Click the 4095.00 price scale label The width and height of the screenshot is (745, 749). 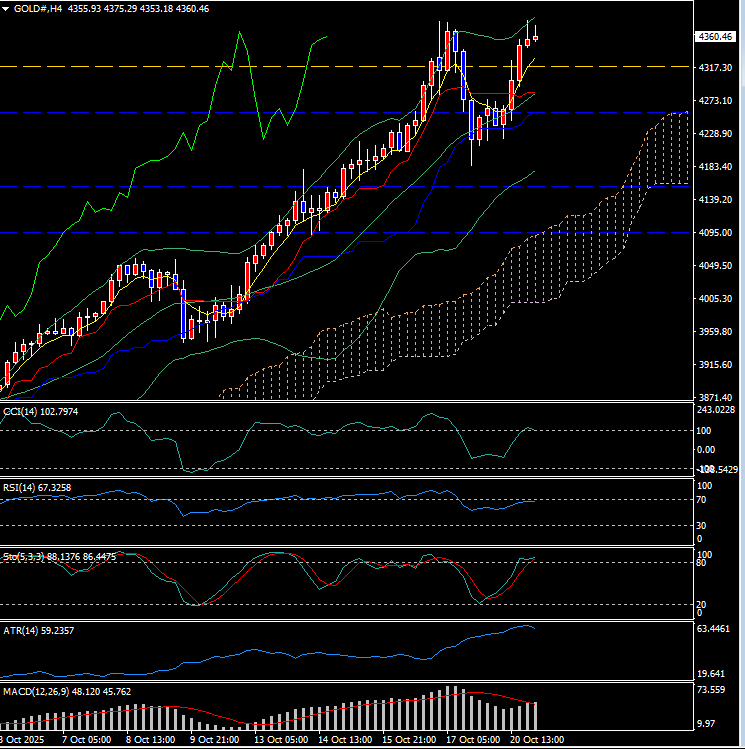tap(715, 233)
